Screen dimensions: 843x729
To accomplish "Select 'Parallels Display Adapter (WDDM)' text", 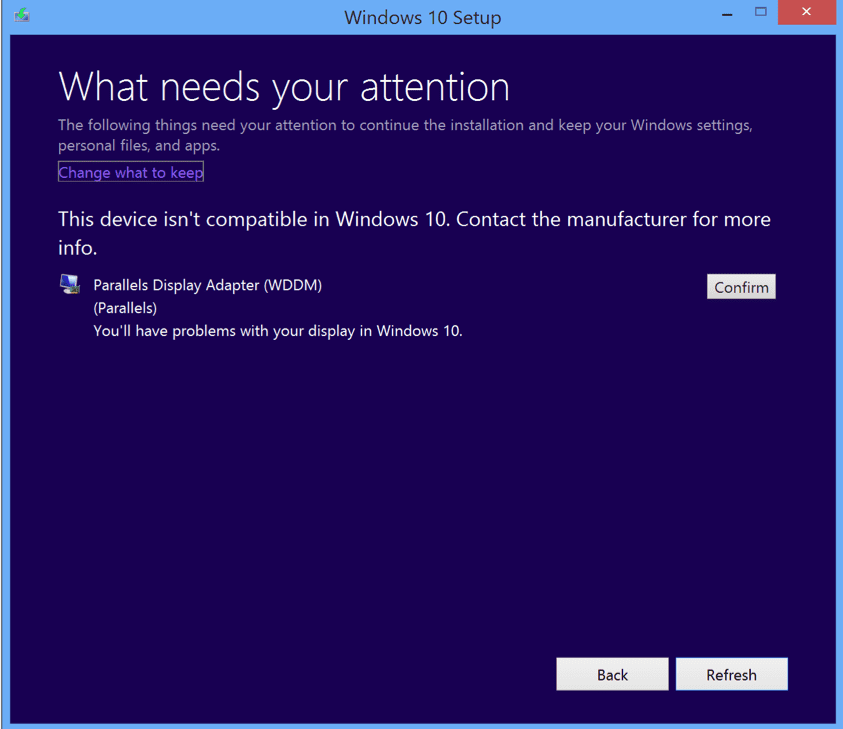I will click(208, 285).
